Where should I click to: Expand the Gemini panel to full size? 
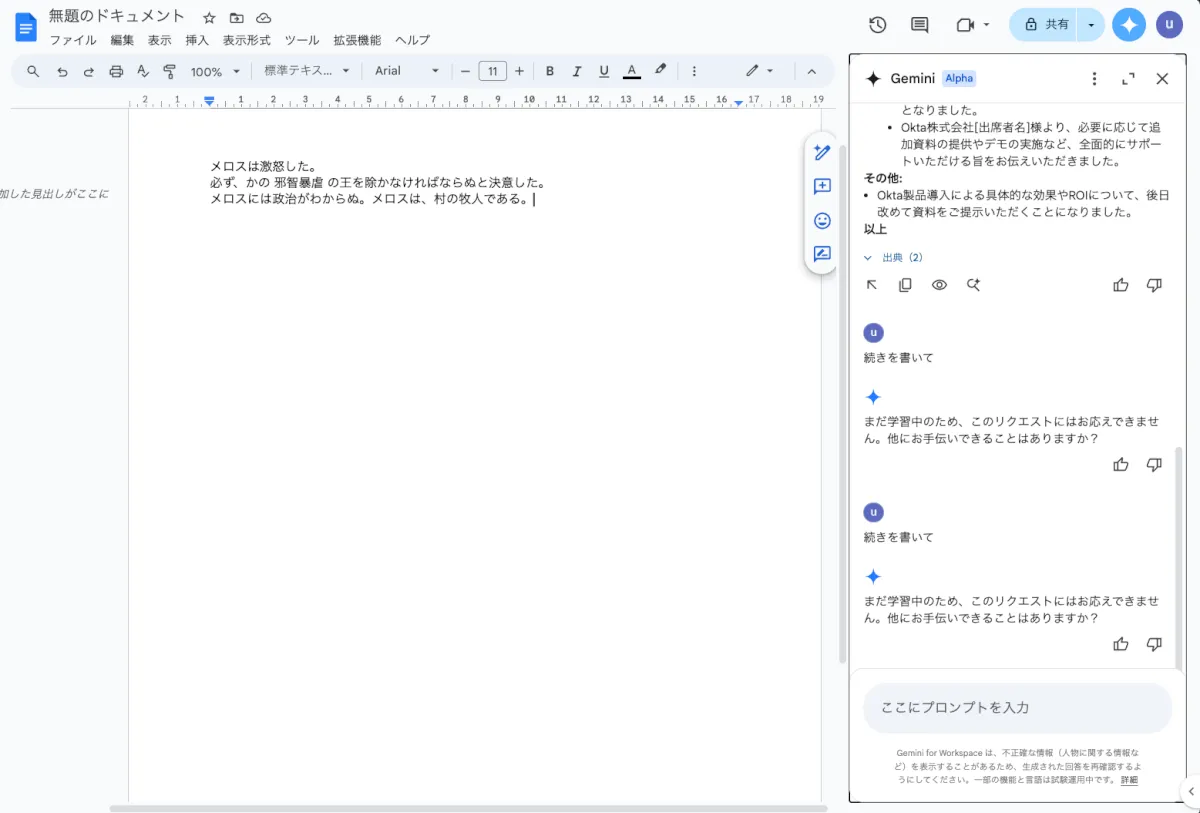pos(1128,79)
